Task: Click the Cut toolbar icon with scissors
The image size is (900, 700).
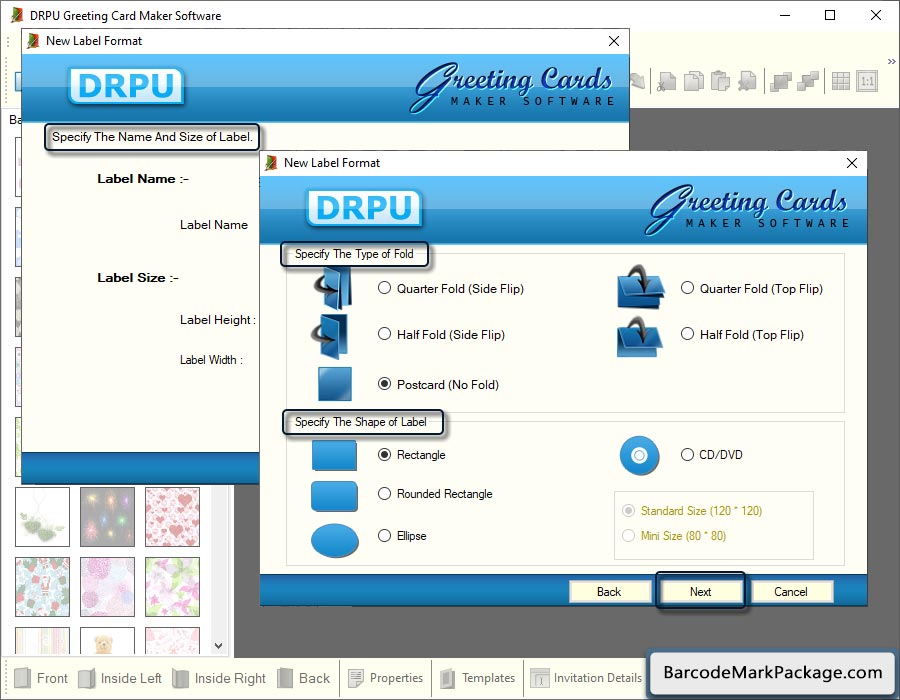Action: (666, 81)
